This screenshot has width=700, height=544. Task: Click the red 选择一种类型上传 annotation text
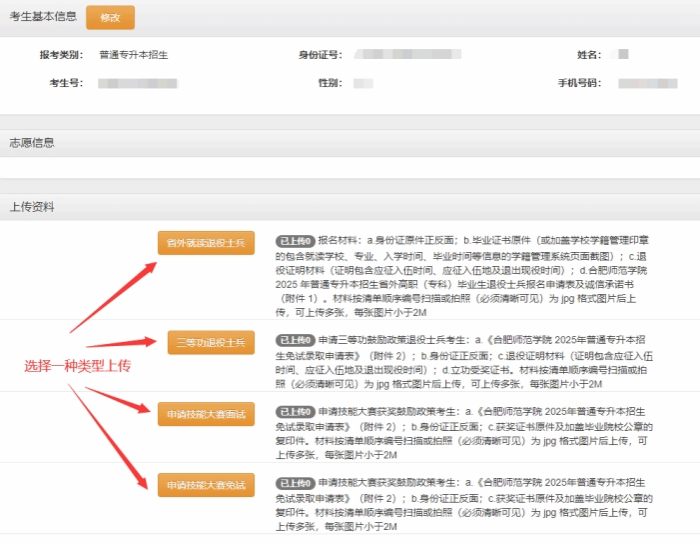[78, 365]
